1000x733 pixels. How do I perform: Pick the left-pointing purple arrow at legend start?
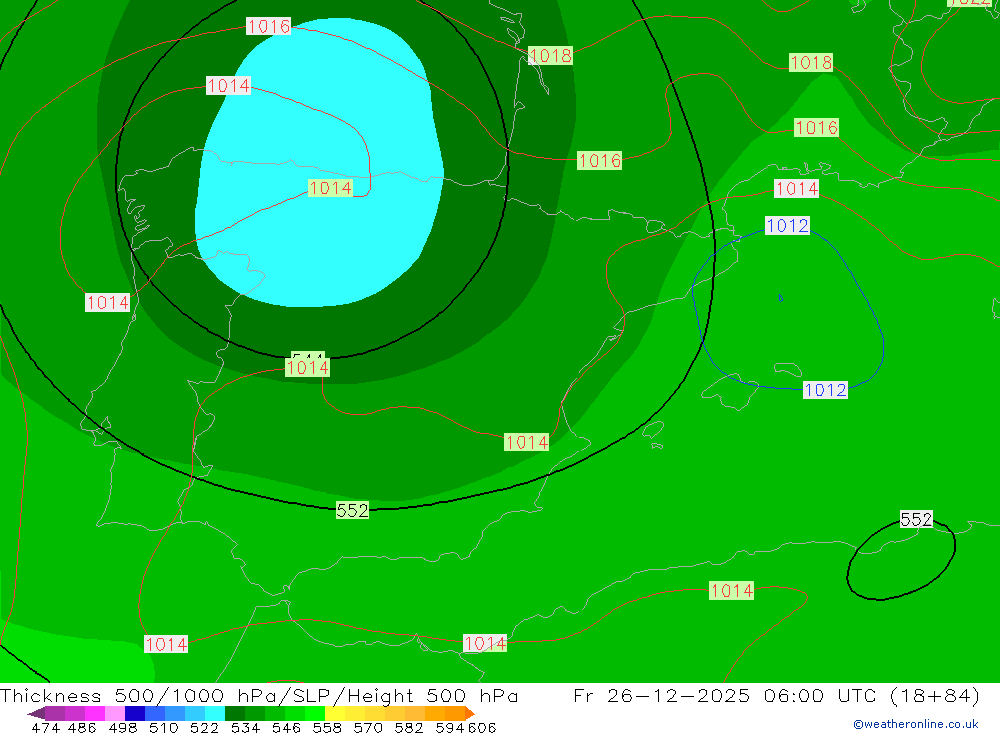36,713
